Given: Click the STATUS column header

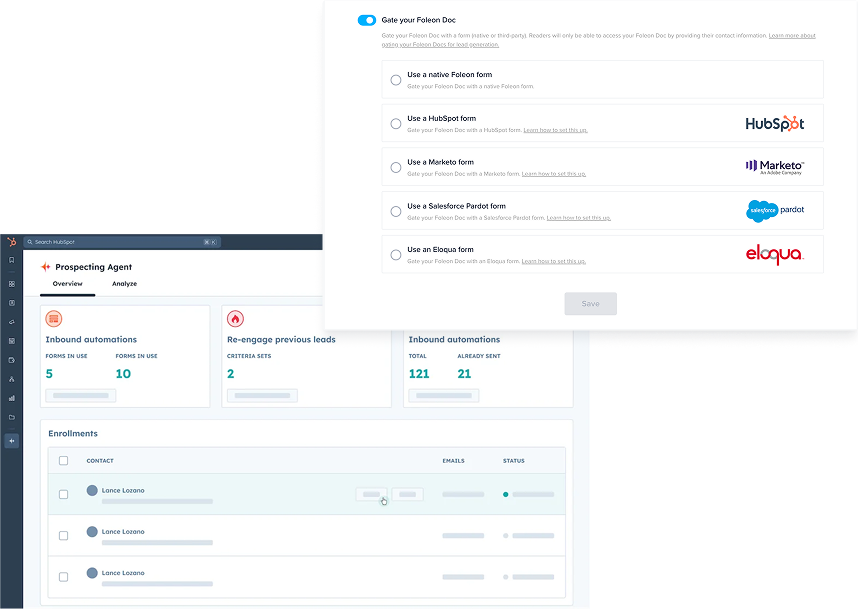Looking at the screenshot, I should (514, 461).
